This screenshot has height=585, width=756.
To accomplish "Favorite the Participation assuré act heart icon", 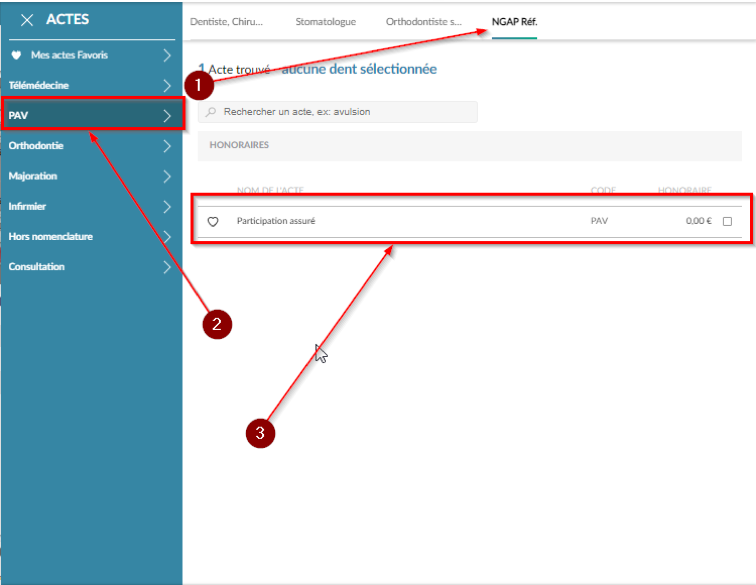I will click(x=212, y=222).
